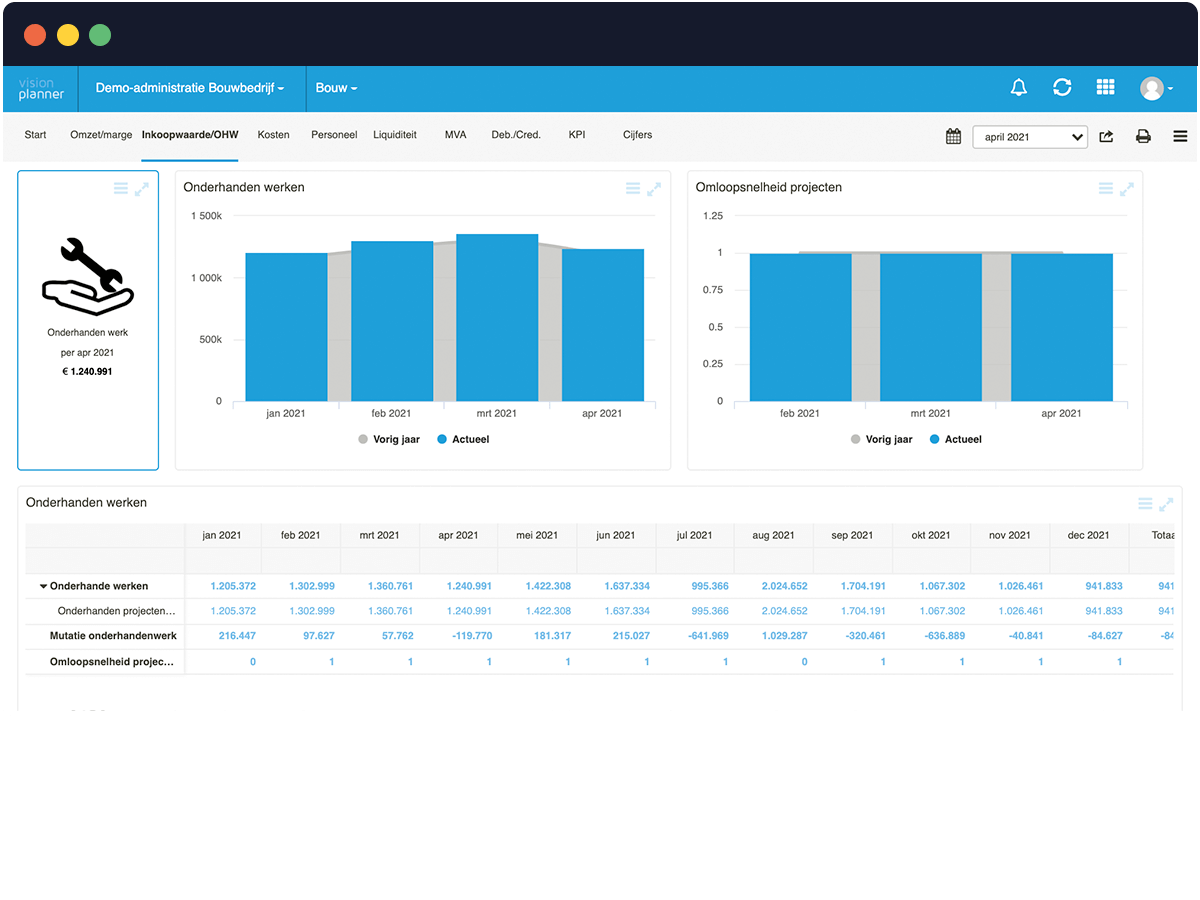
Task: Click Mutatie value -40.841 for nov 2021
Action: [1026, 636]
